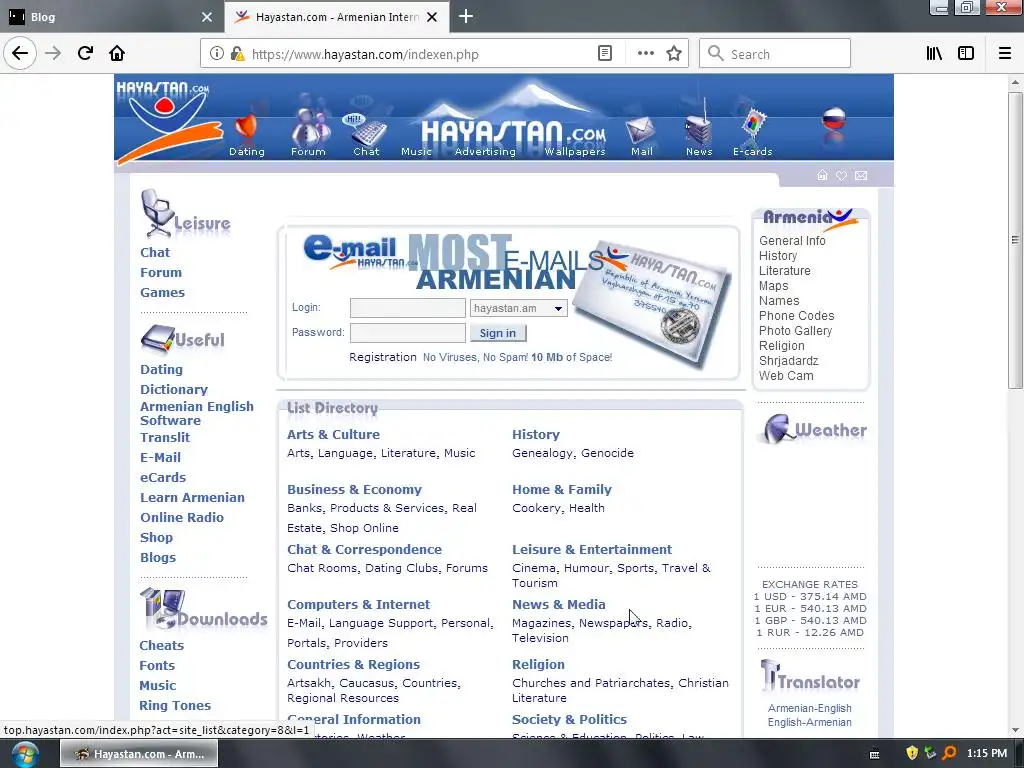This screenshot has height=768, width=1024.
Task: Open Online Radio in Useful sidebar
Action: (182, 517)
